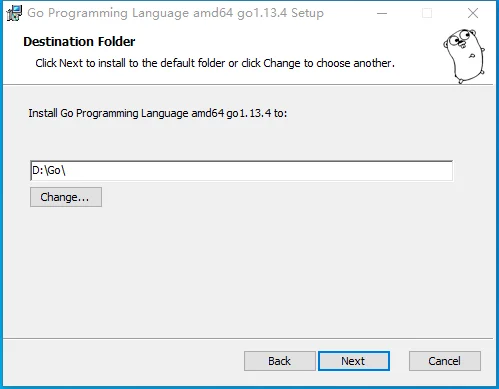The image size is (499, 389).
Task: Click the 'Destination Folder' heading
Action: click(x=79, y=42)
